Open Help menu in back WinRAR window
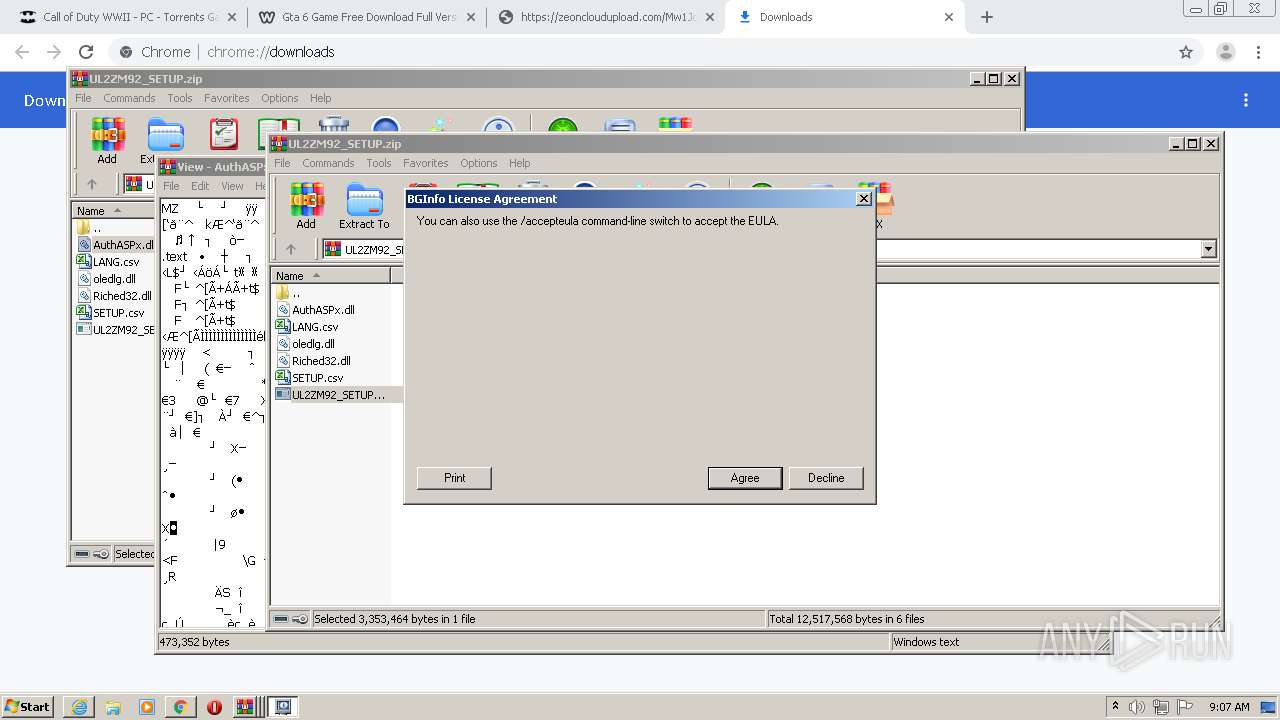The image size is (1280, 720). coord(321,98)
